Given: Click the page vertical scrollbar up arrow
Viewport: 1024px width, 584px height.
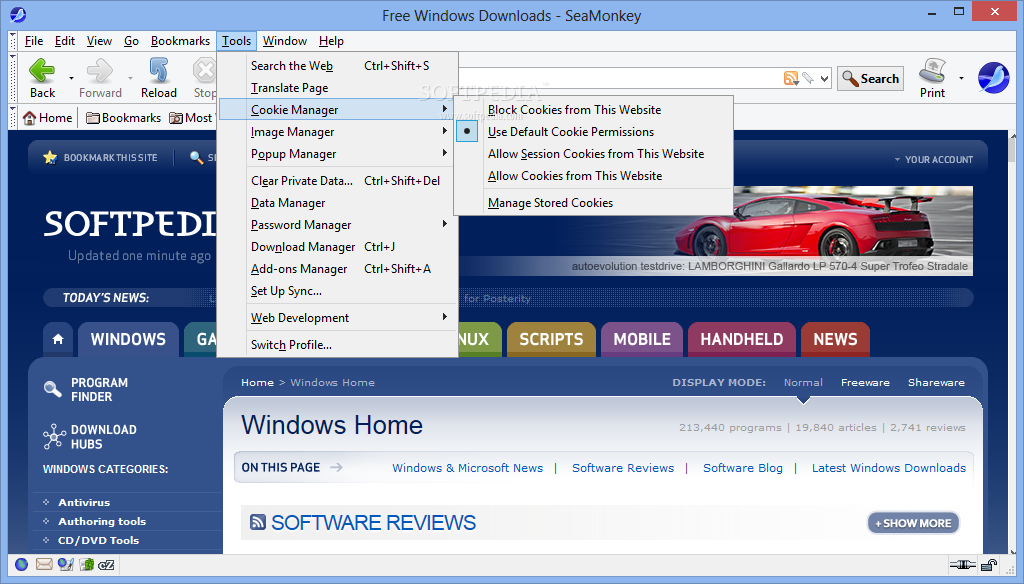Looking at the screenshot, I should [x=1013, y=137].
